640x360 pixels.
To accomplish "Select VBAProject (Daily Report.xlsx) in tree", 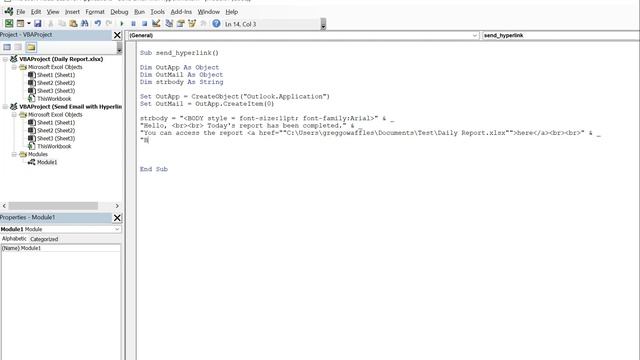I will pyautogui.click(x=61, y=59).
